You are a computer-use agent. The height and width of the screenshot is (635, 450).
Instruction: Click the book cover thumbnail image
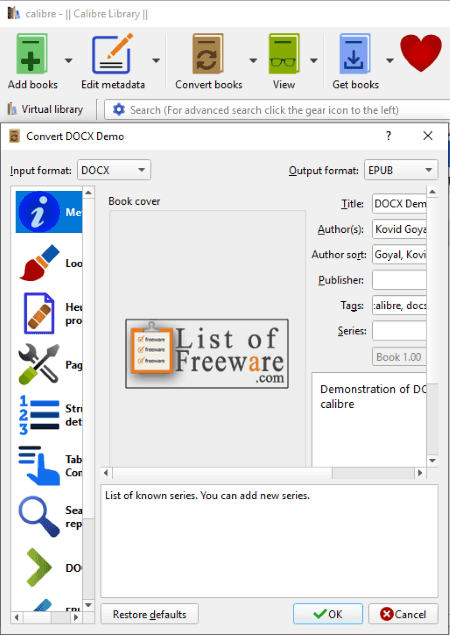[x=207, y=354]
